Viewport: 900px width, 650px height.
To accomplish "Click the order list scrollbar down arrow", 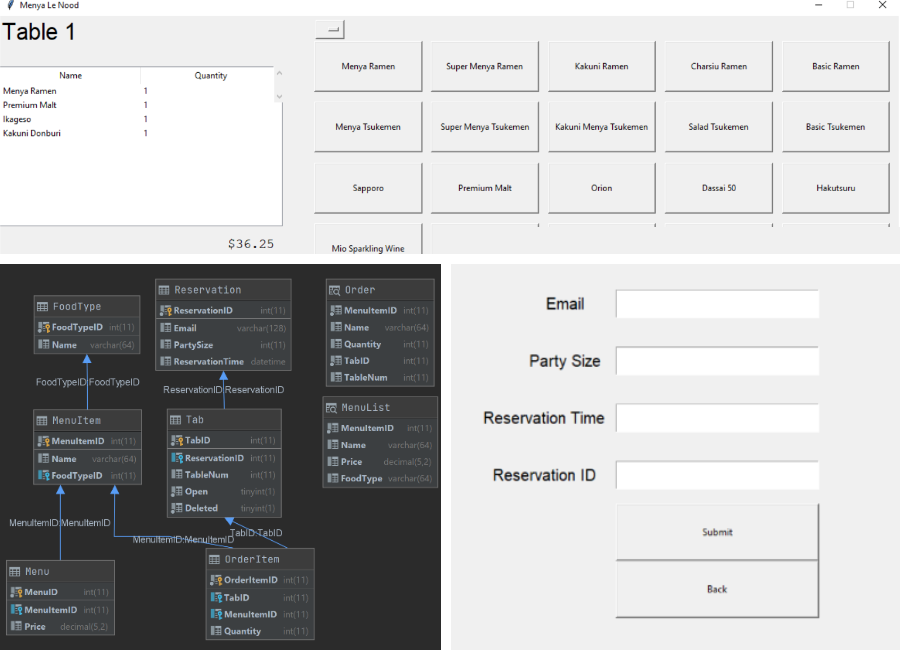I will pos(278,97).
